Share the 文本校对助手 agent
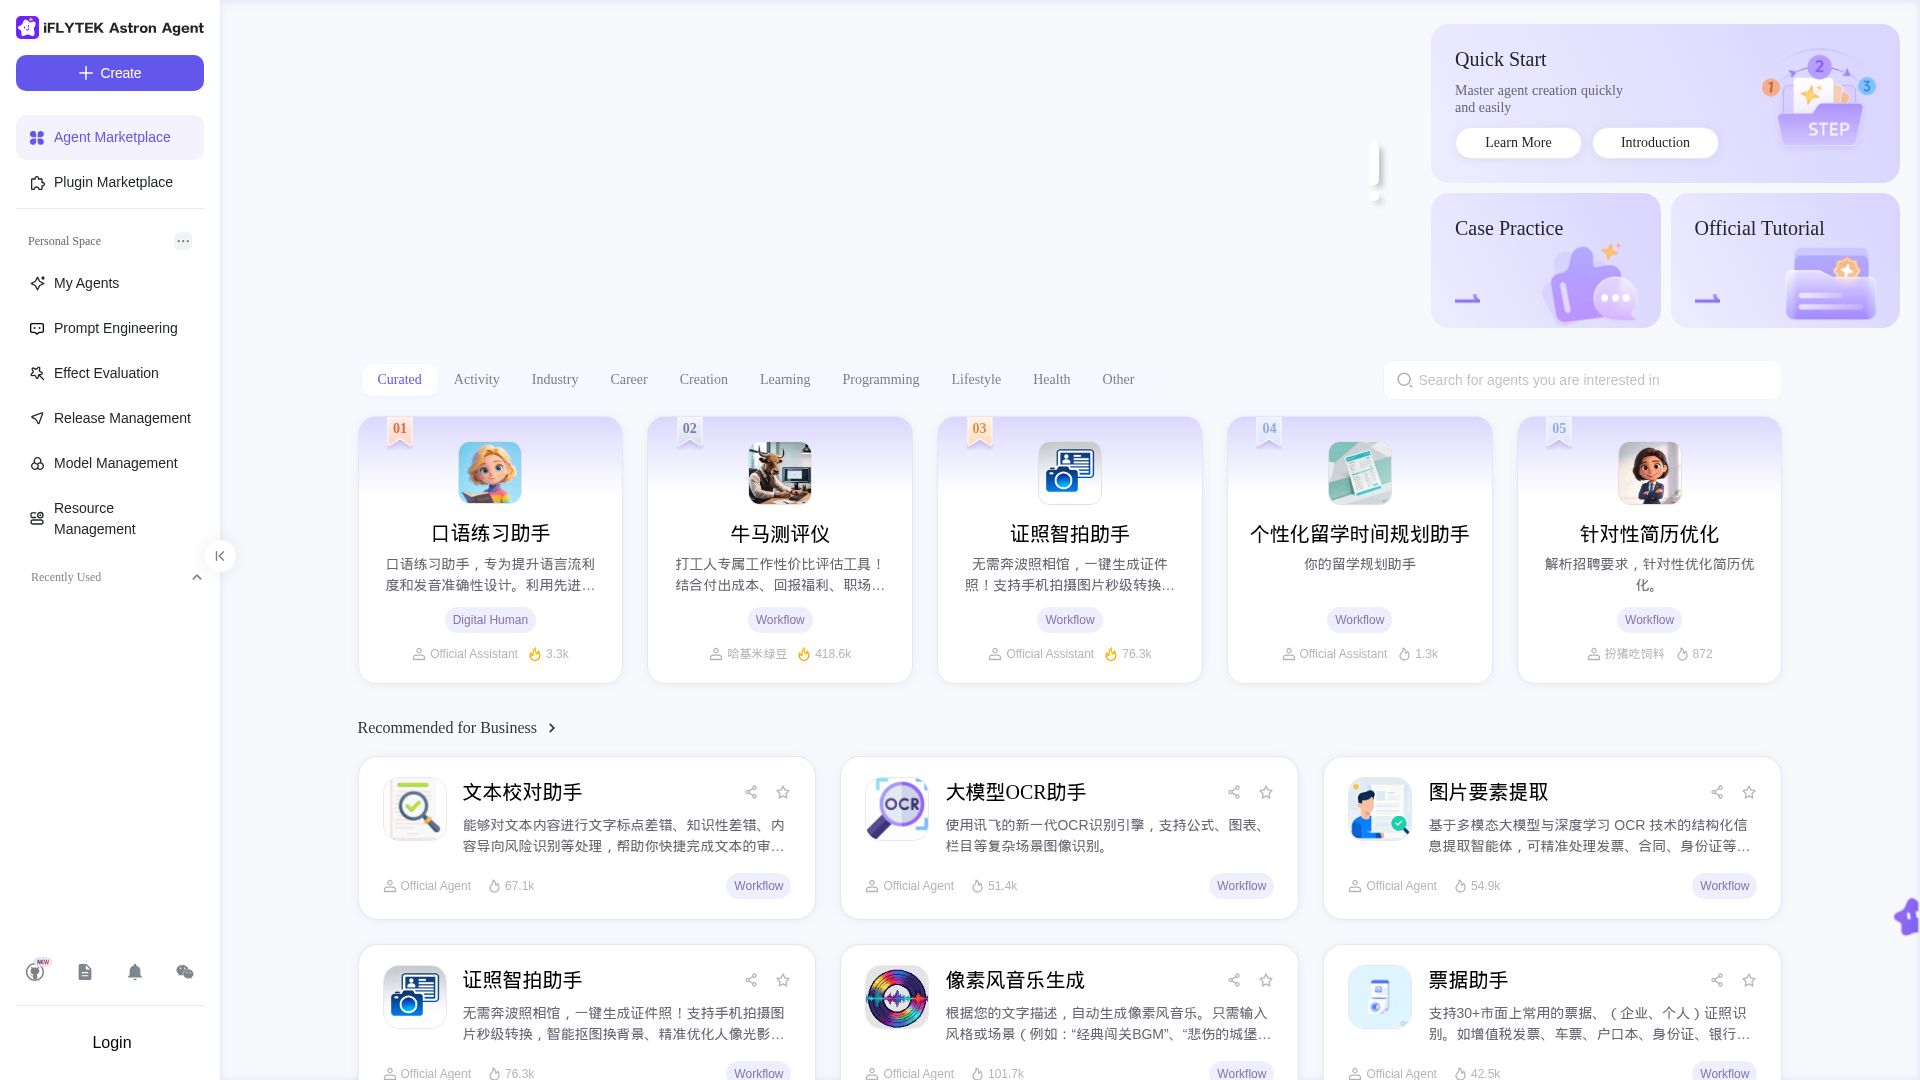The image size is (1920, 1080). pos(751,792)
